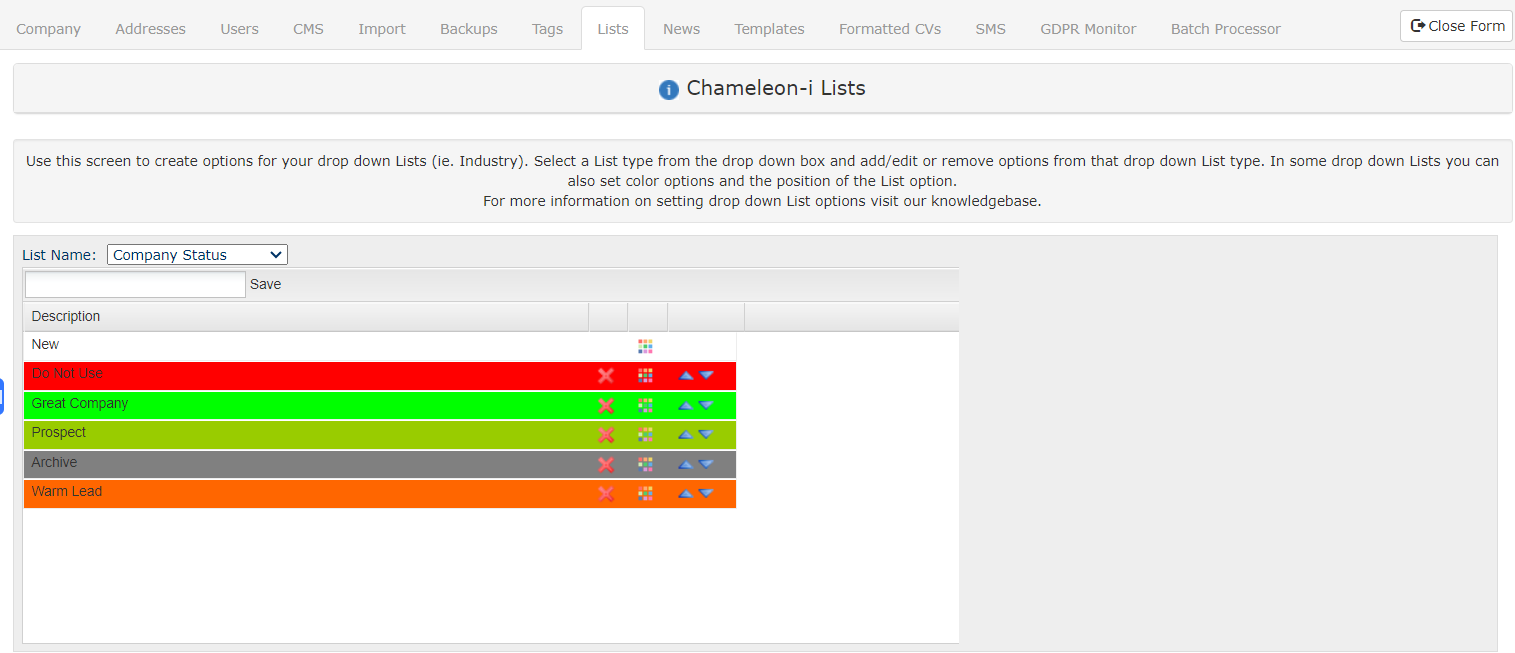Click Save next to the text field
This screenshot has width=1515, height=653.
265,284
